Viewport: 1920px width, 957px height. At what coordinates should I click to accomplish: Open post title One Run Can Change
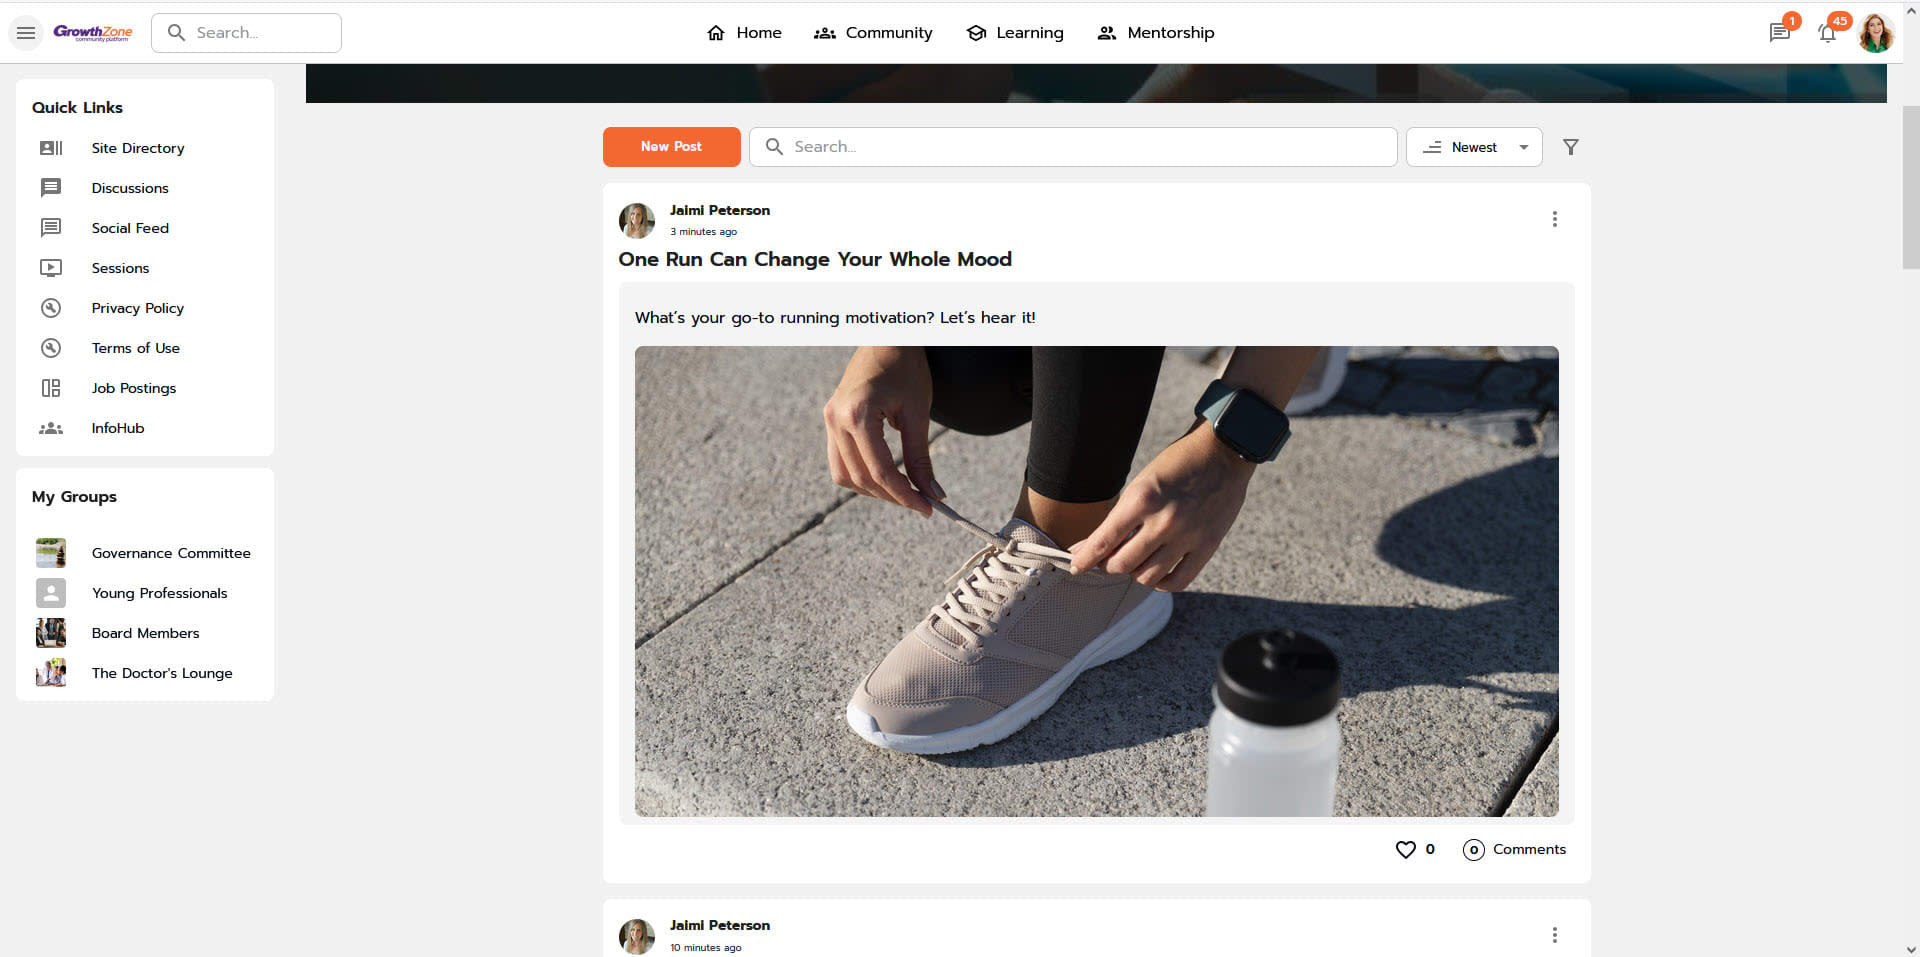pos(815,259)
